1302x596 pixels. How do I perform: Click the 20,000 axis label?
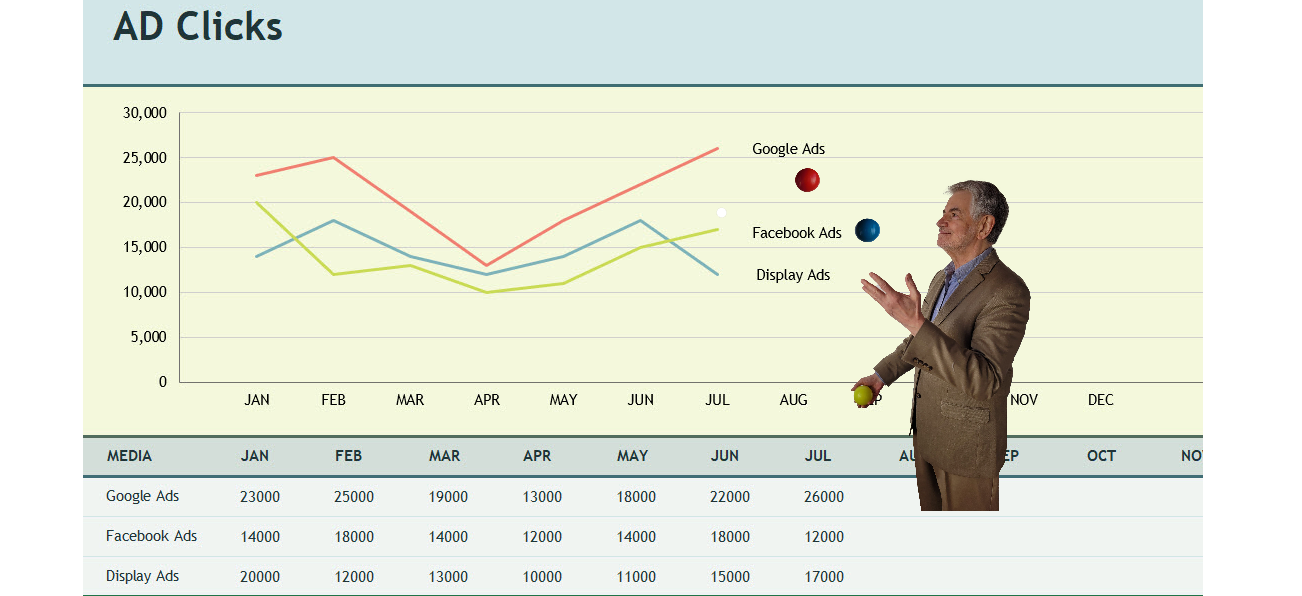click(x=145, y=202)
